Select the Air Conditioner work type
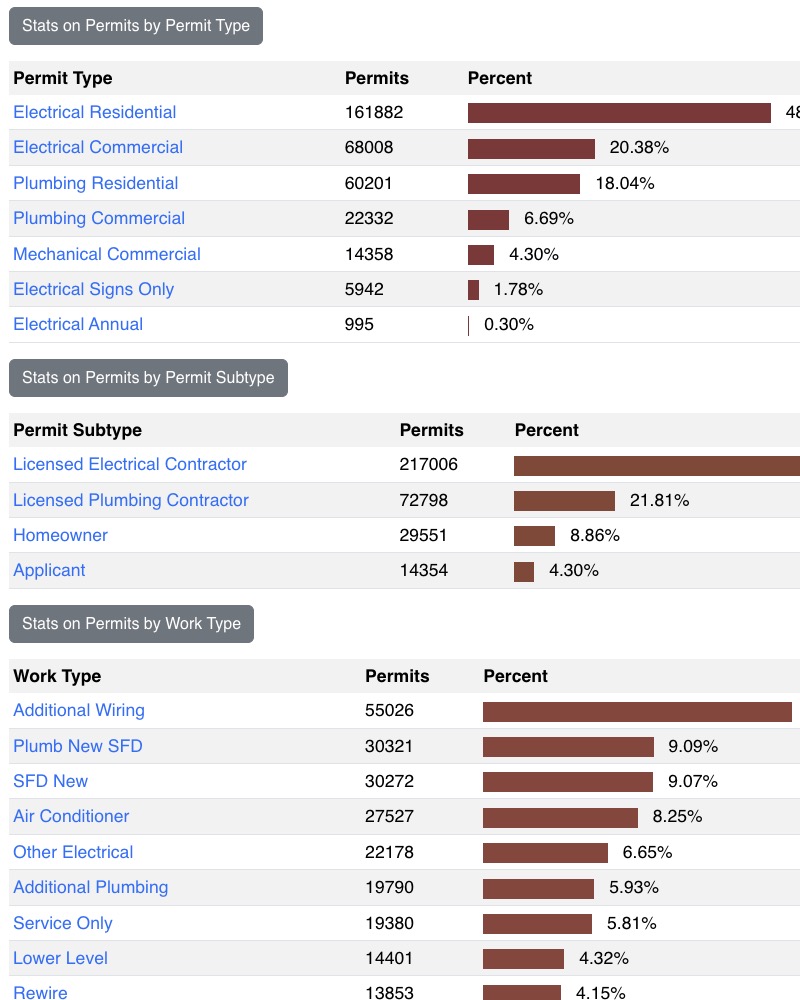The height and width of the screenshot is (1000, 800). pos(70,816)
